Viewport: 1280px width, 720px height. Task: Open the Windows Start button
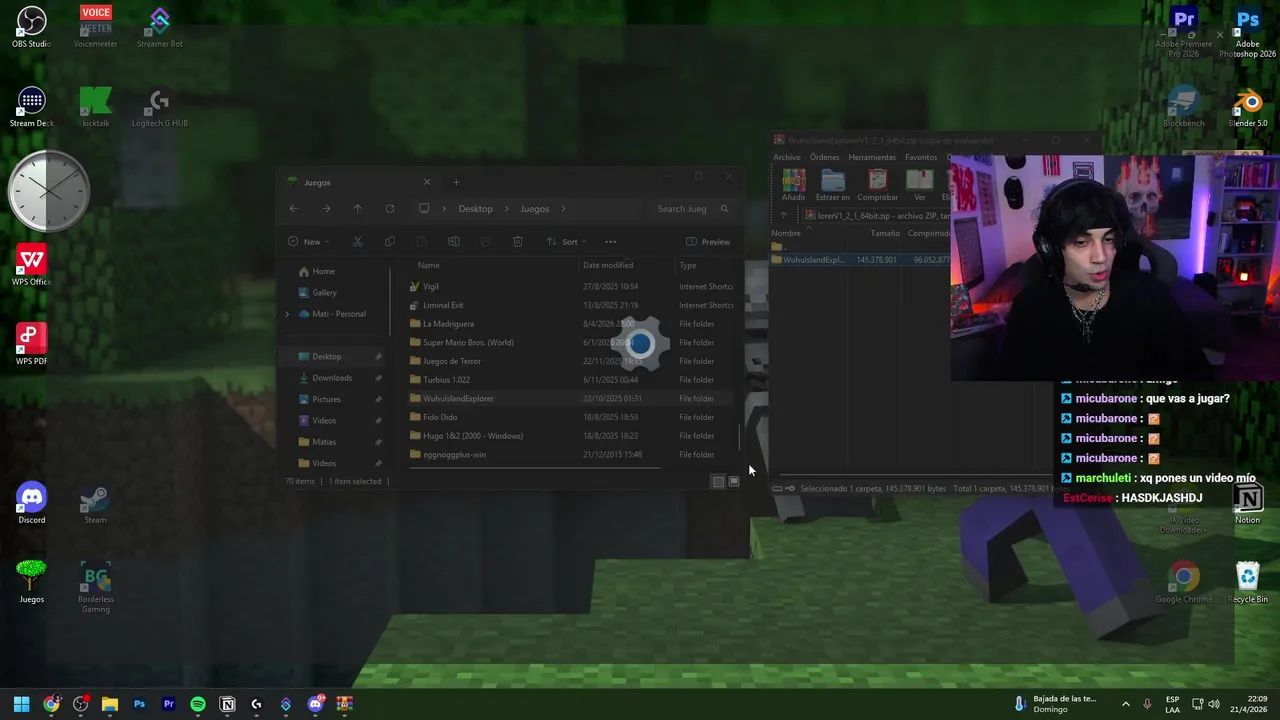[x=21, y=704]
